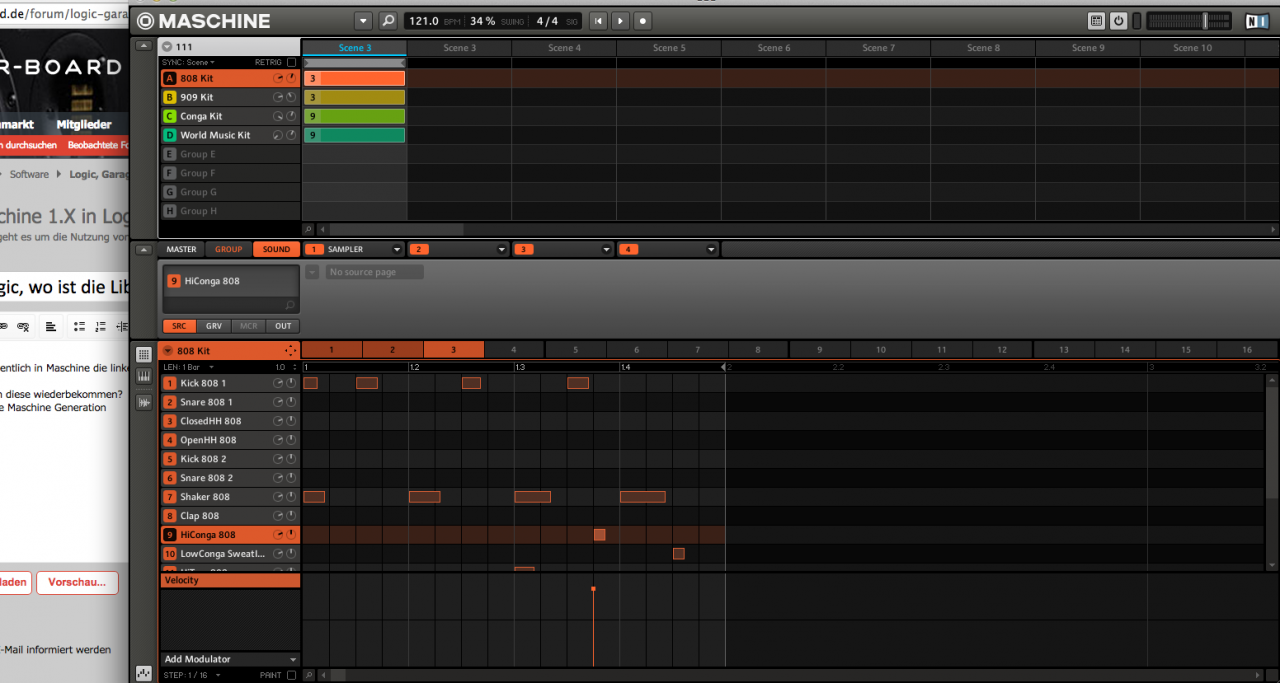Enable the RETRIG checkbox

click(291, 62)
